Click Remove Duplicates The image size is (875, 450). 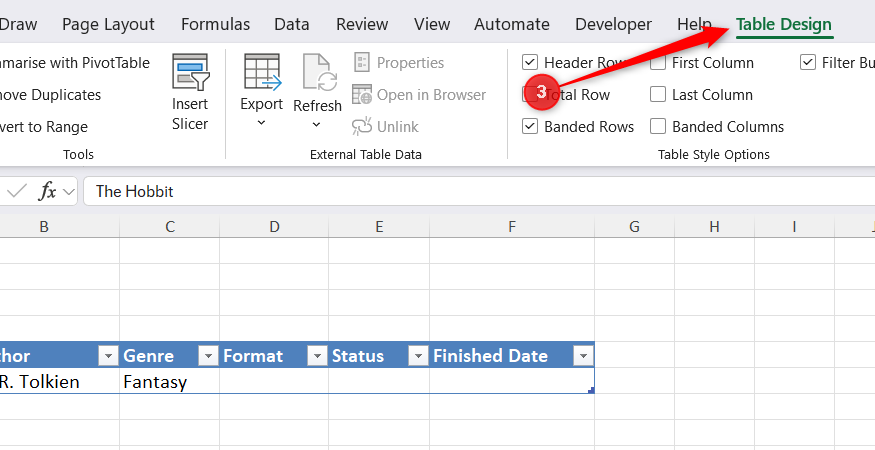tap(50, 94)
